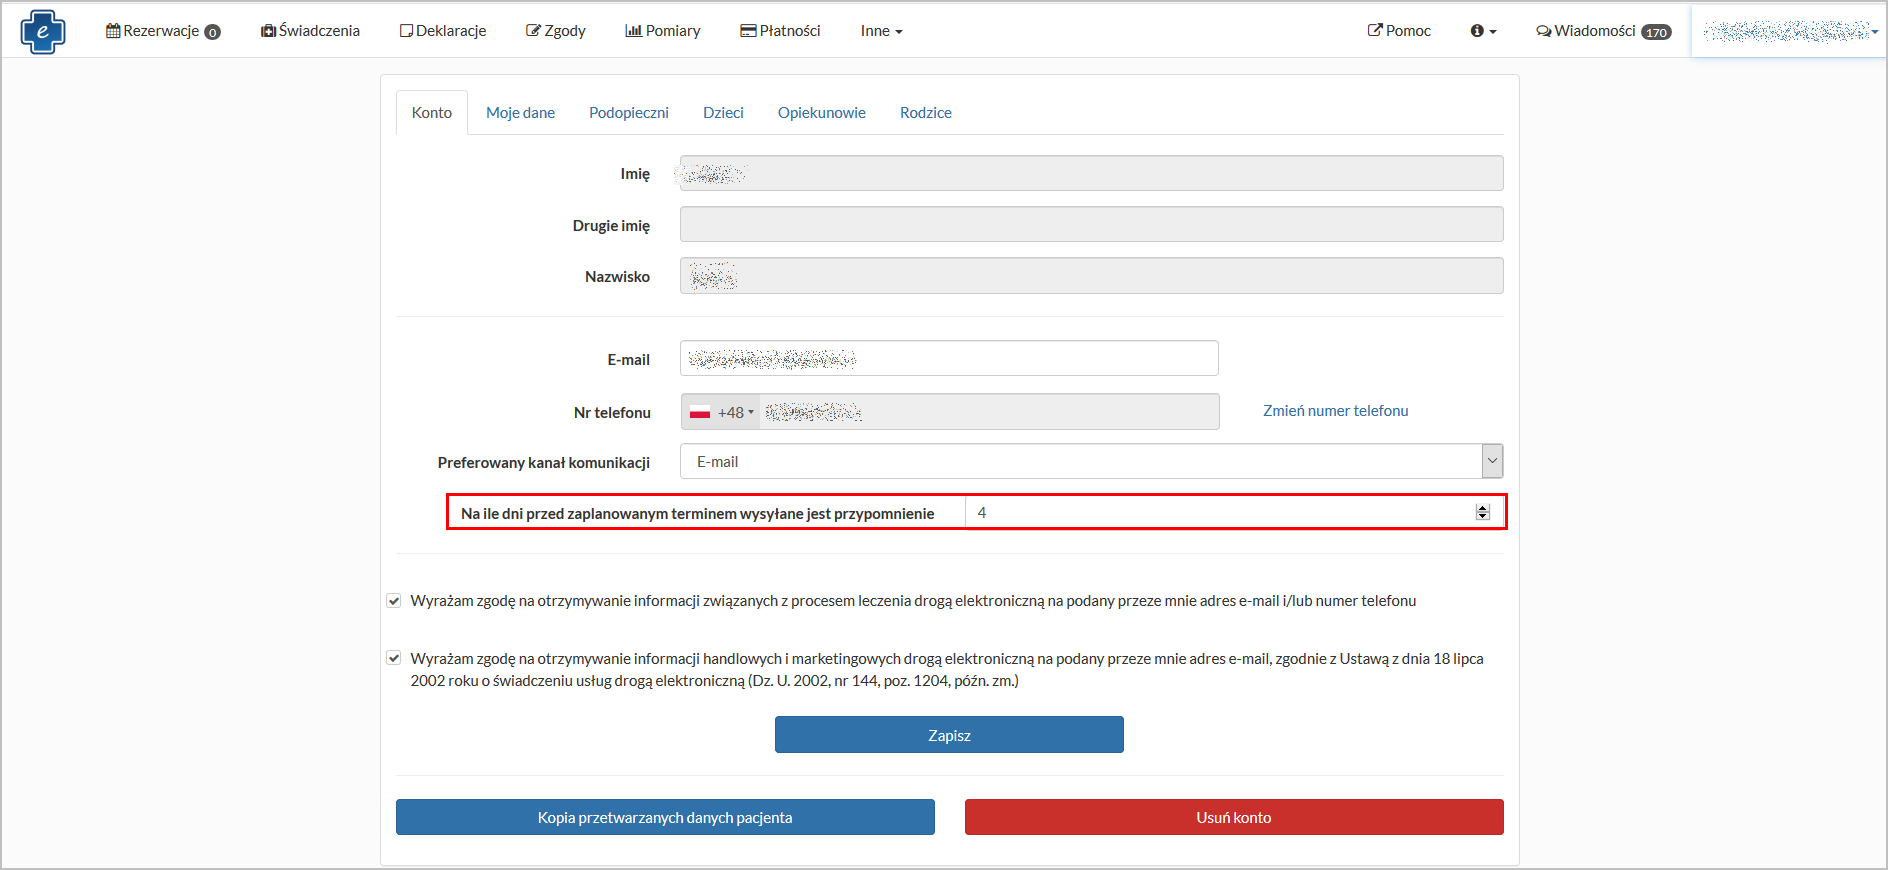
Task: Click the Zapisz button
Action: pos(949,735)
